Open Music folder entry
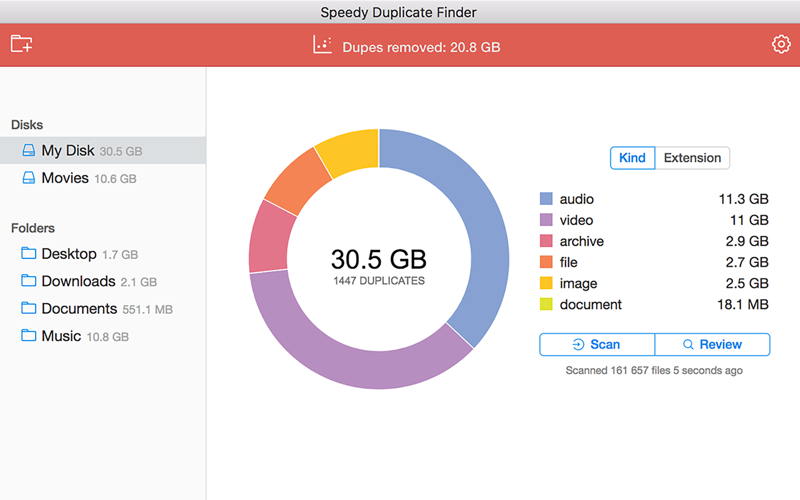Viewport: 800px width, 500px height. [x=103, y=336]
